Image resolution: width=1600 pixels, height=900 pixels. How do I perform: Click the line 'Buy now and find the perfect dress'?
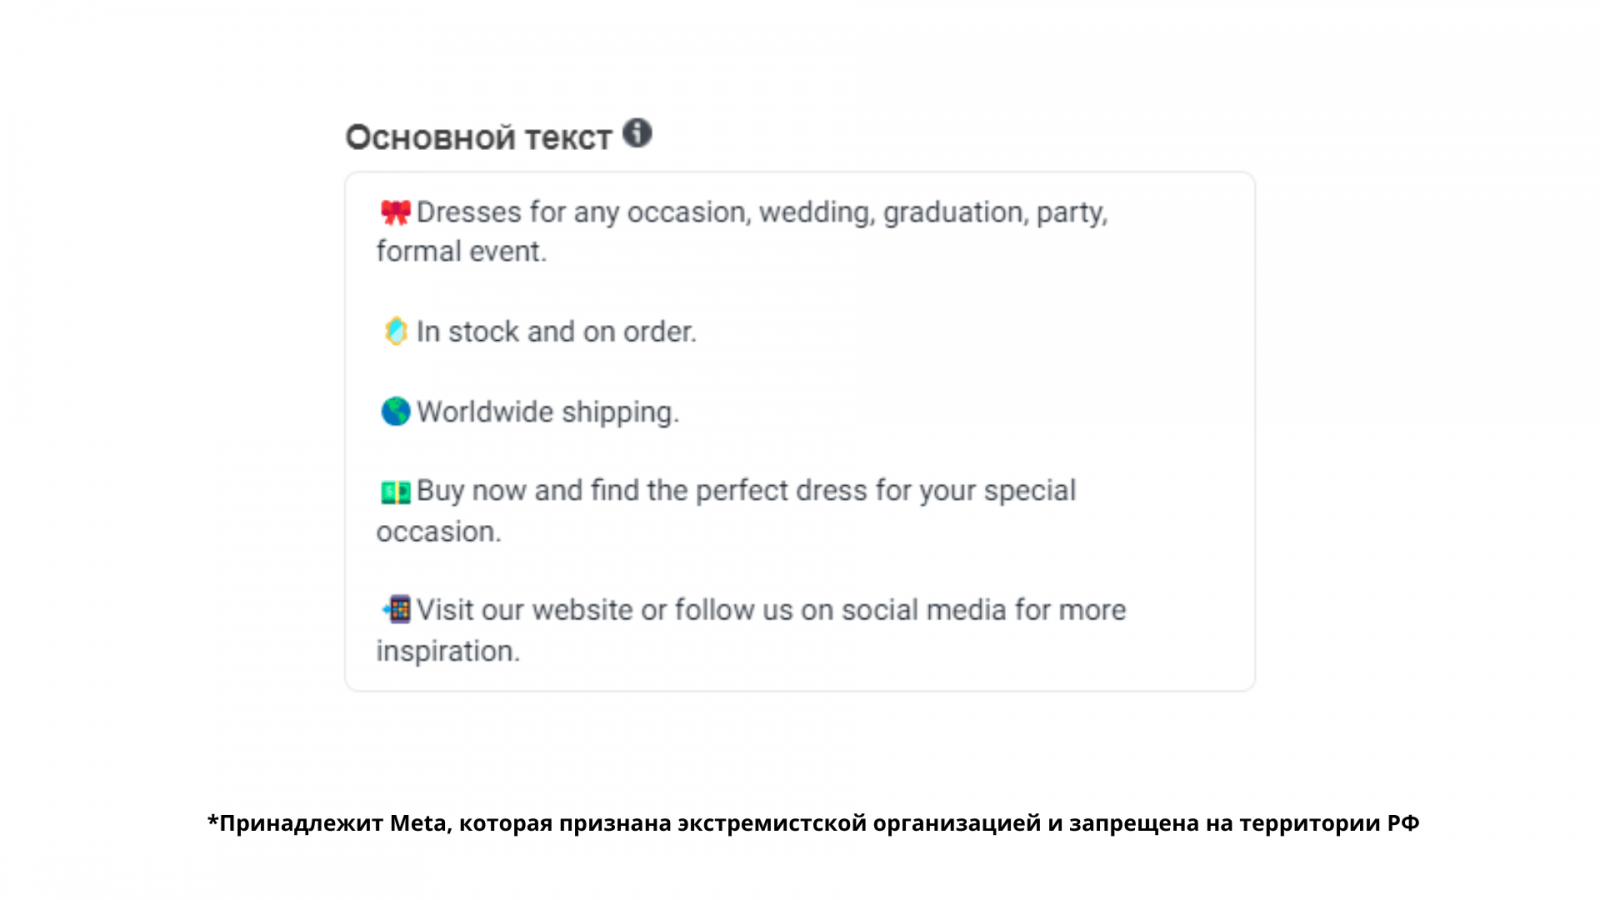coord(745,491)
